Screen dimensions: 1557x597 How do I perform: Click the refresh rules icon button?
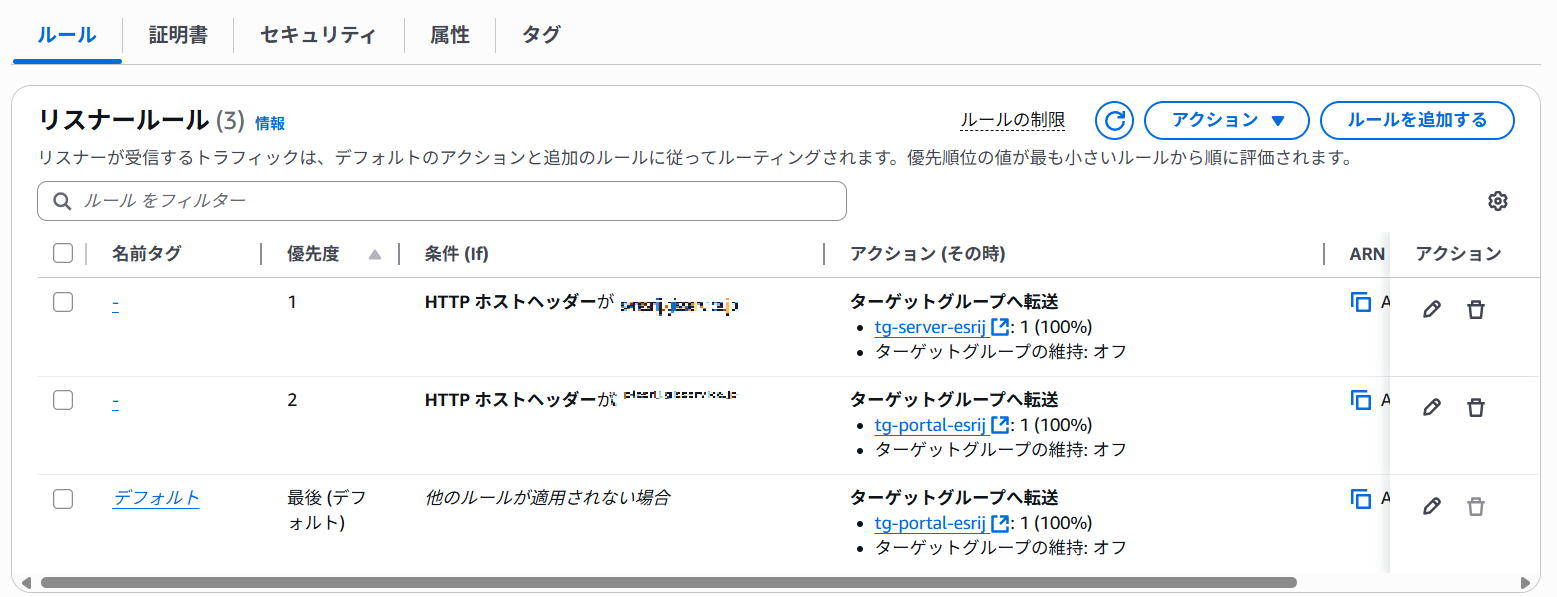coord(1114,121)
